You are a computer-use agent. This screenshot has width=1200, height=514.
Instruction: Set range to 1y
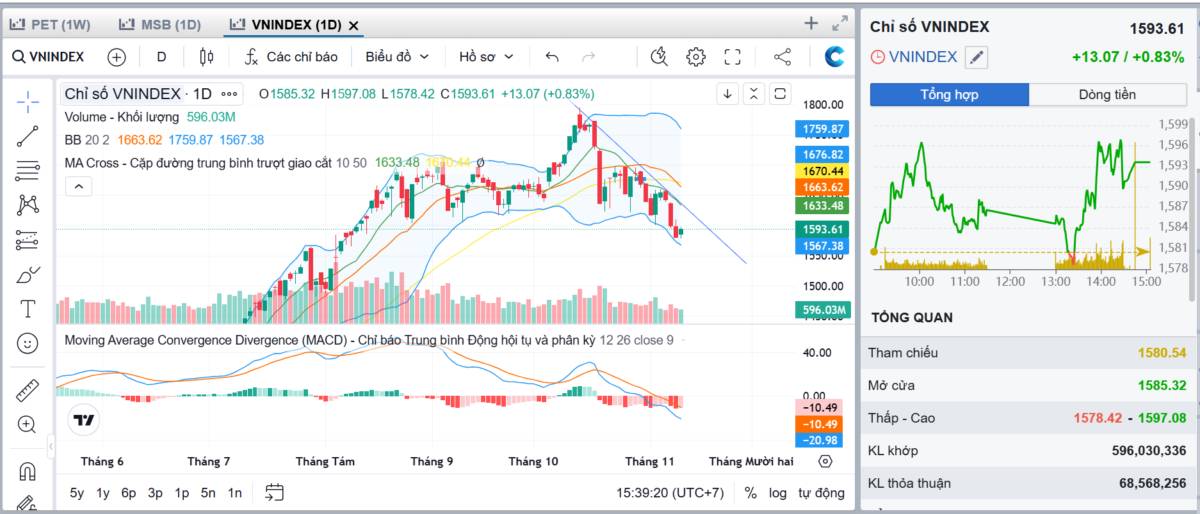[x=103, y=492]
